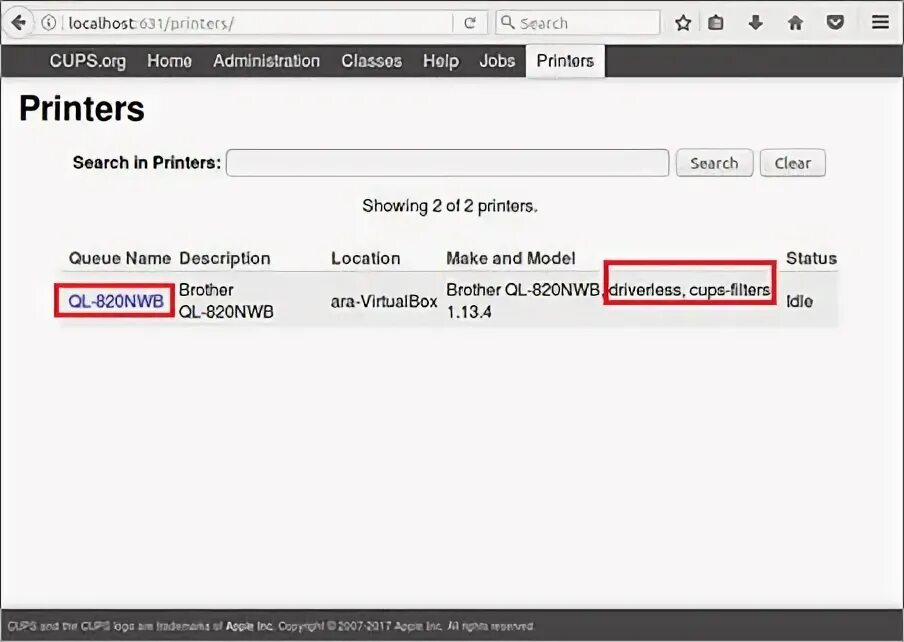The height and width of the screenshot is (642, 904).
Task: Click the Description column header
Action: point(225,258)
